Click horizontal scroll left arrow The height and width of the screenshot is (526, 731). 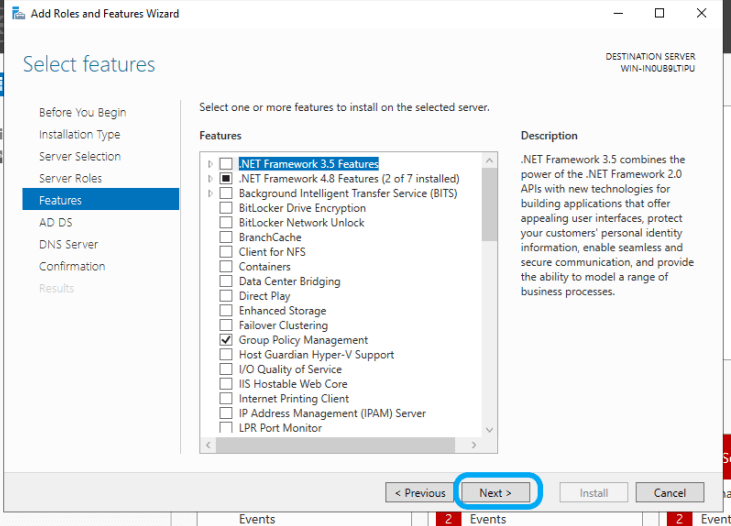pyautogui.click(x=208, y=445)
